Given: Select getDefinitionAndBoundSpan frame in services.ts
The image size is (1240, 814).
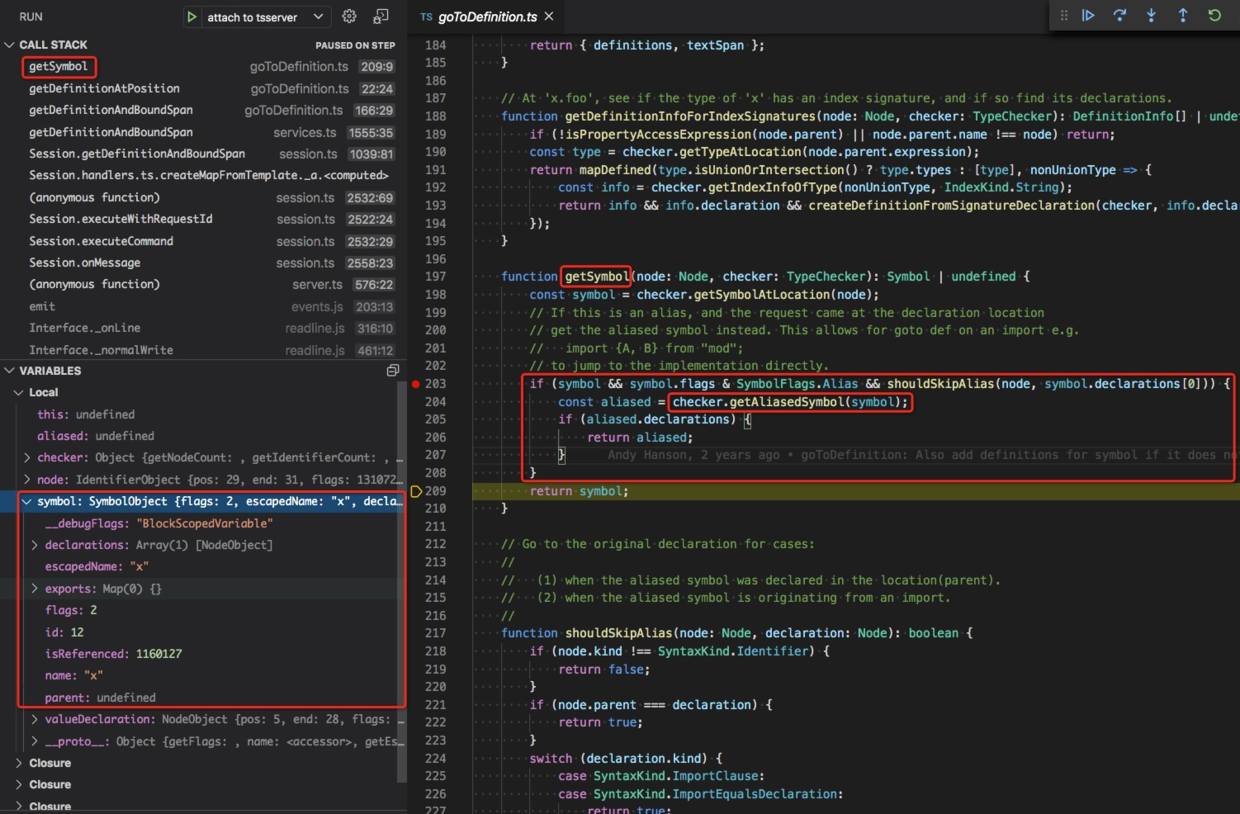Looking at the screenshot, I should 204,132.
